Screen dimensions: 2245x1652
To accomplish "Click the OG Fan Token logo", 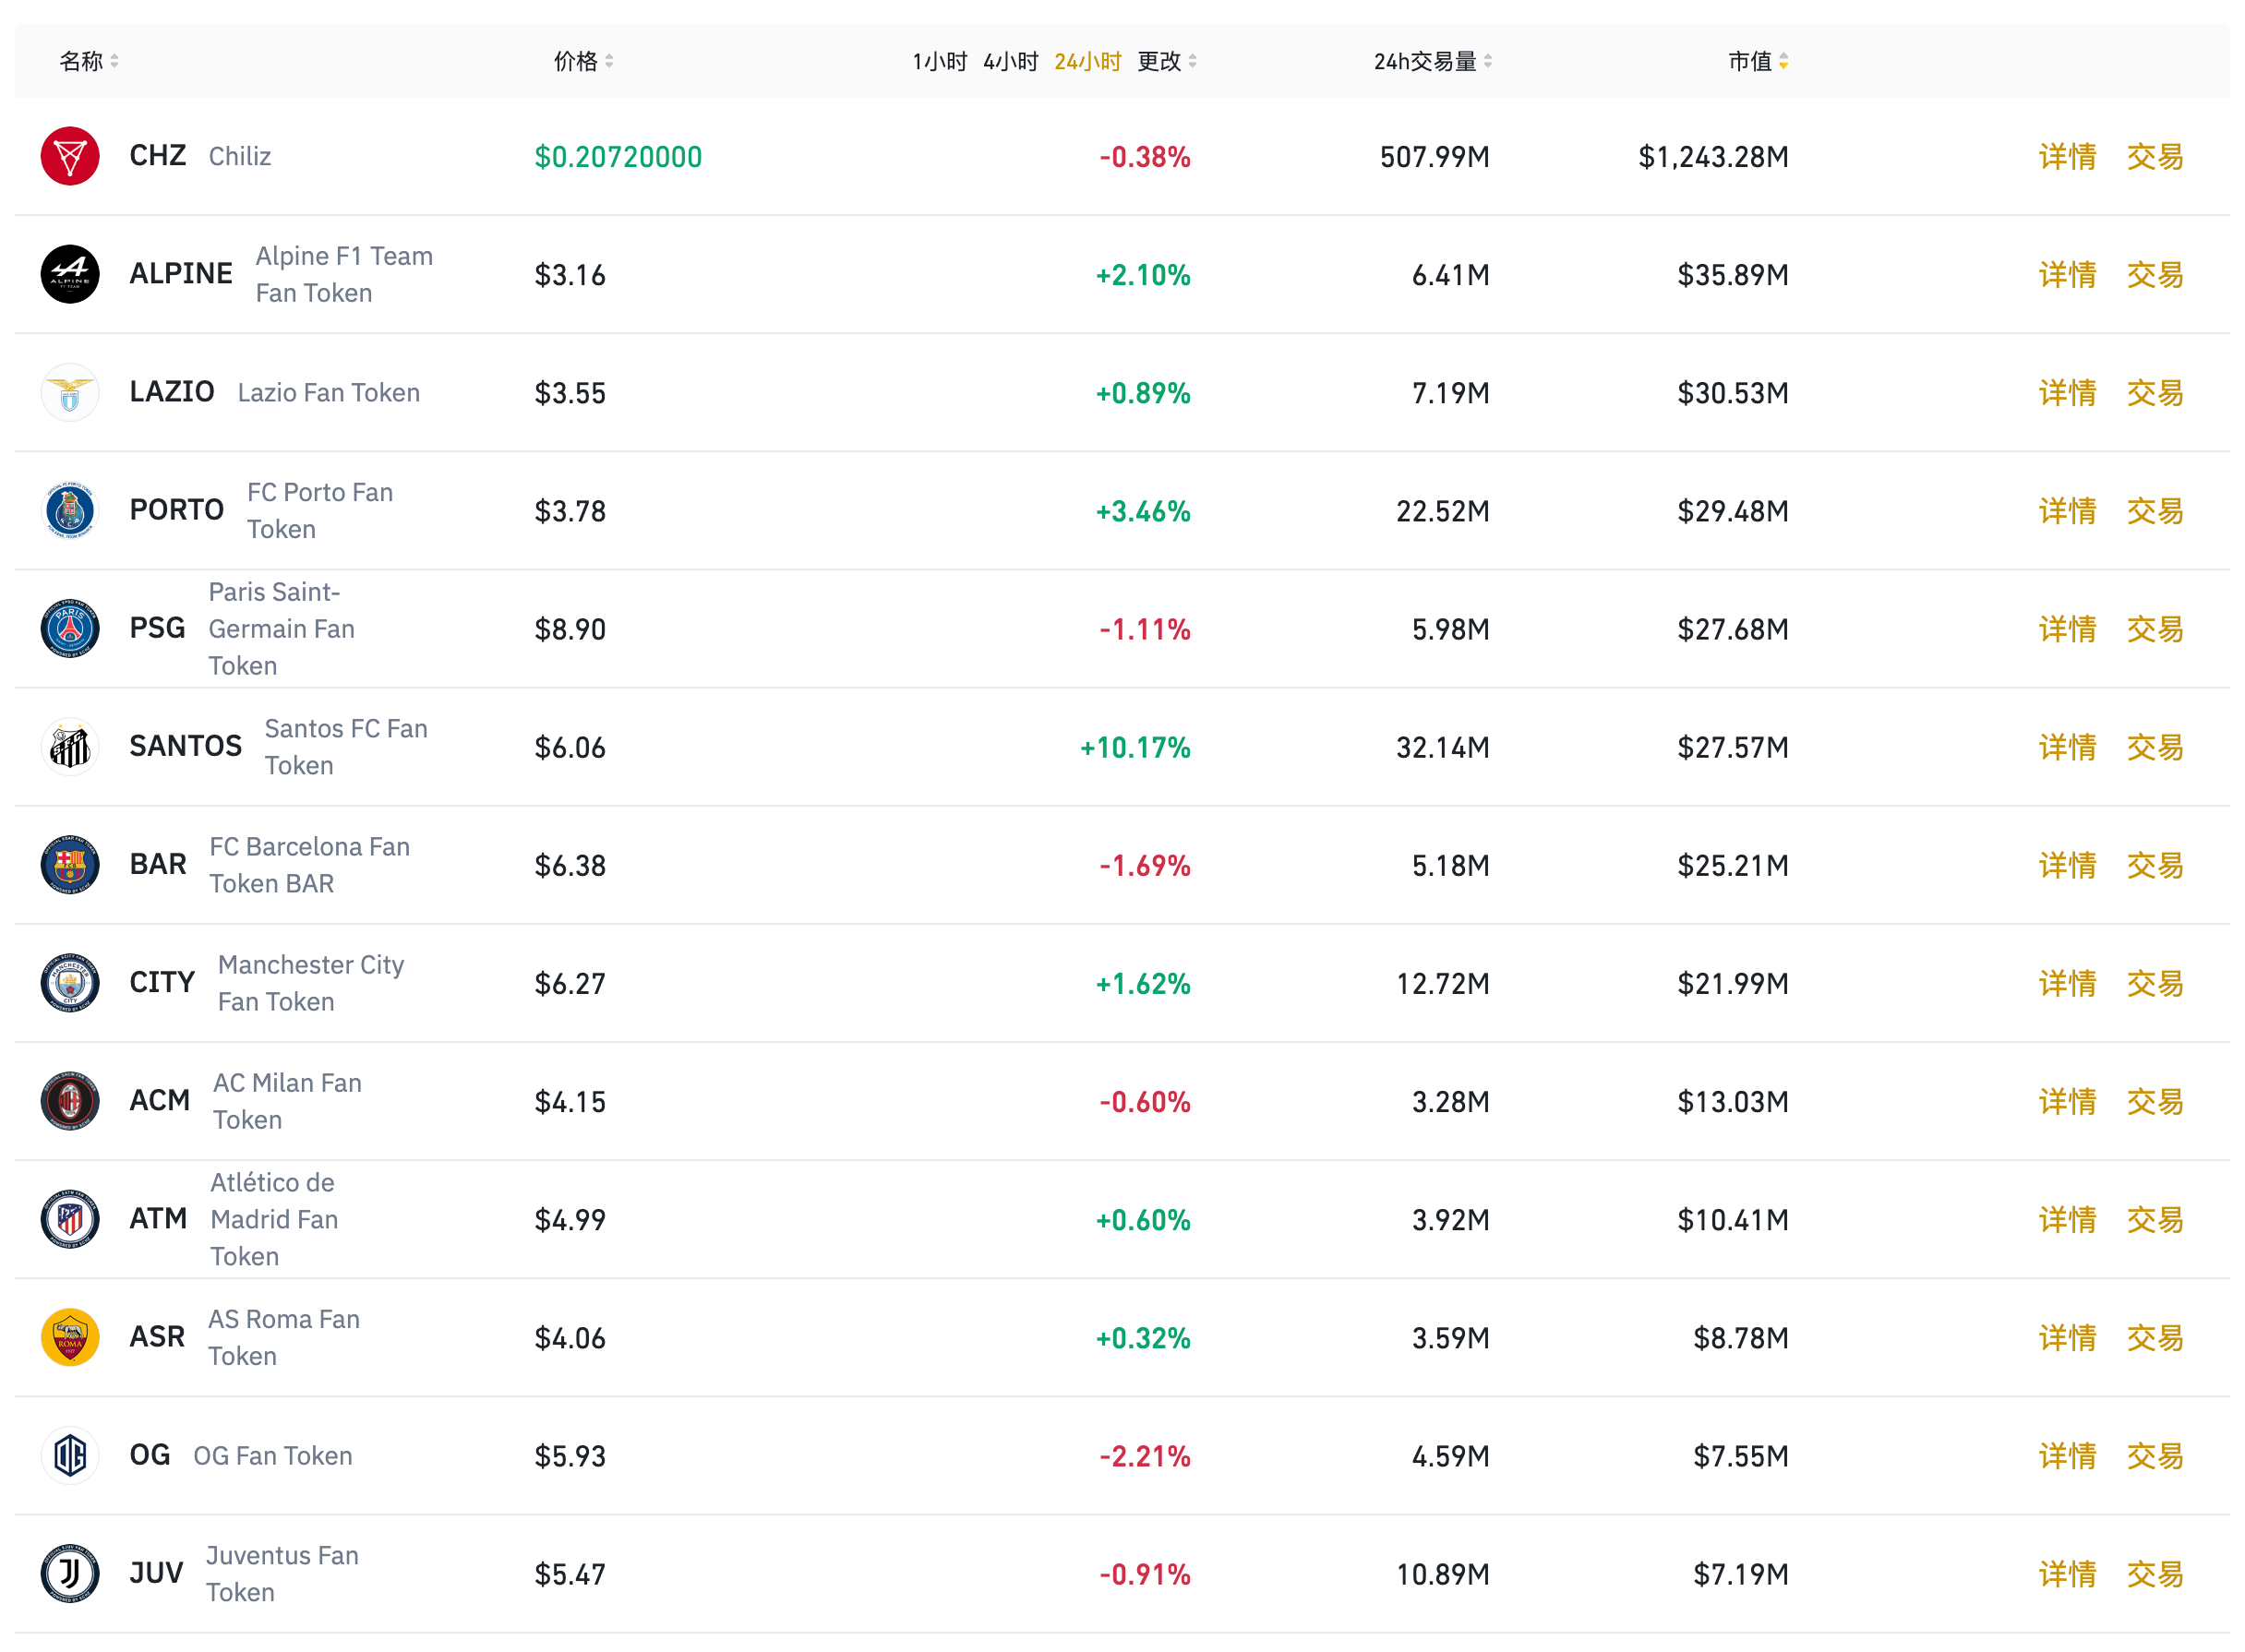I will (70, 1454).
